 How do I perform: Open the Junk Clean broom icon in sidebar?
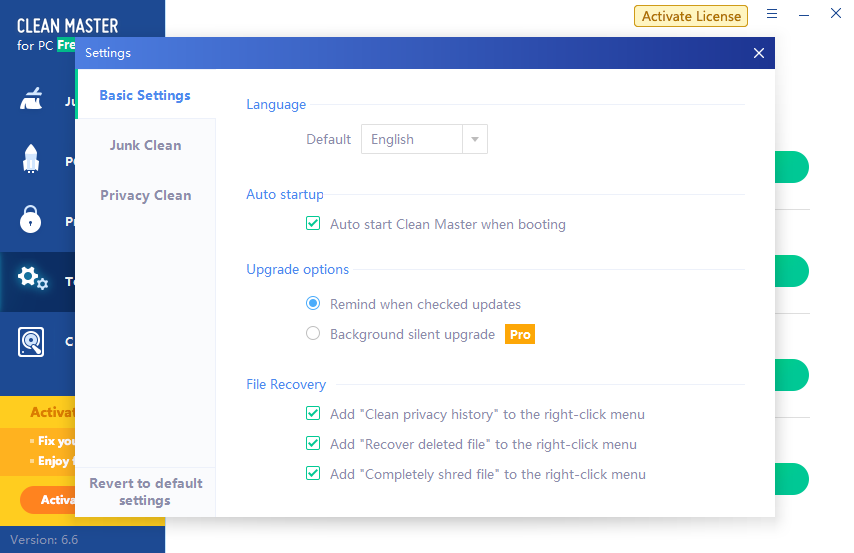(x=31, y=99)
